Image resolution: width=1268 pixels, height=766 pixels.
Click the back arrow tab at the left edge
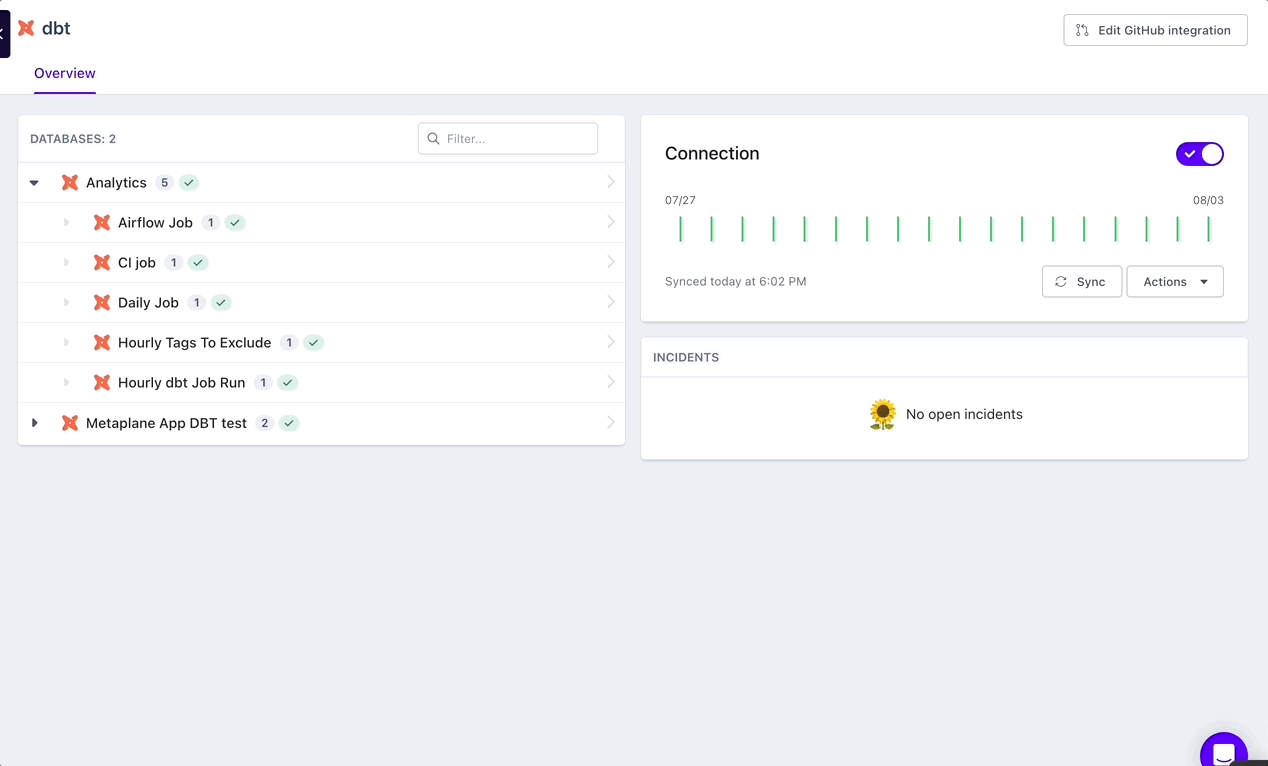pos(4,34)
